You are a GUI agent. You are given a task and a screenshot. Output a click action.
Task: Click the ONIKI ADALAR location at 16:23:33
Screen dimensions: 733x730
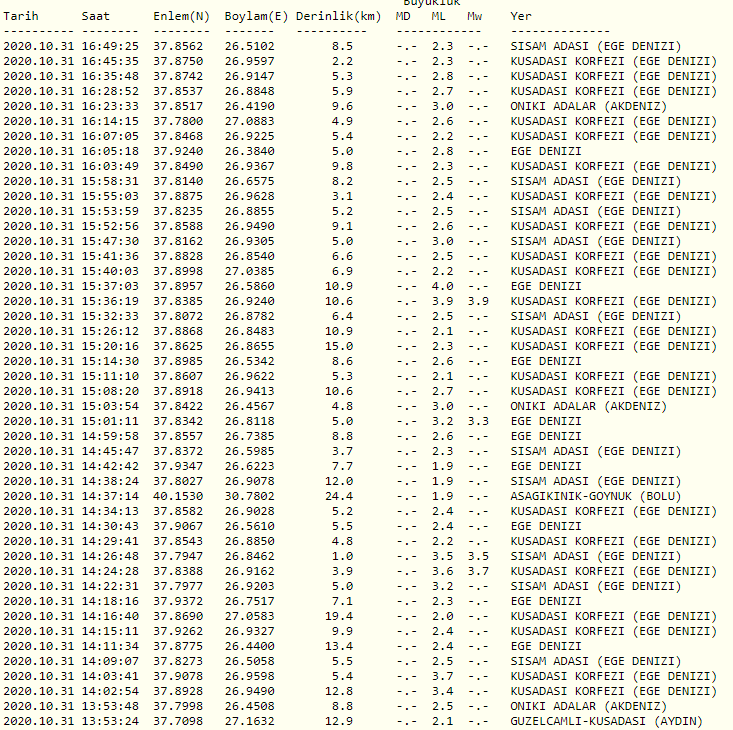(588, 106)
